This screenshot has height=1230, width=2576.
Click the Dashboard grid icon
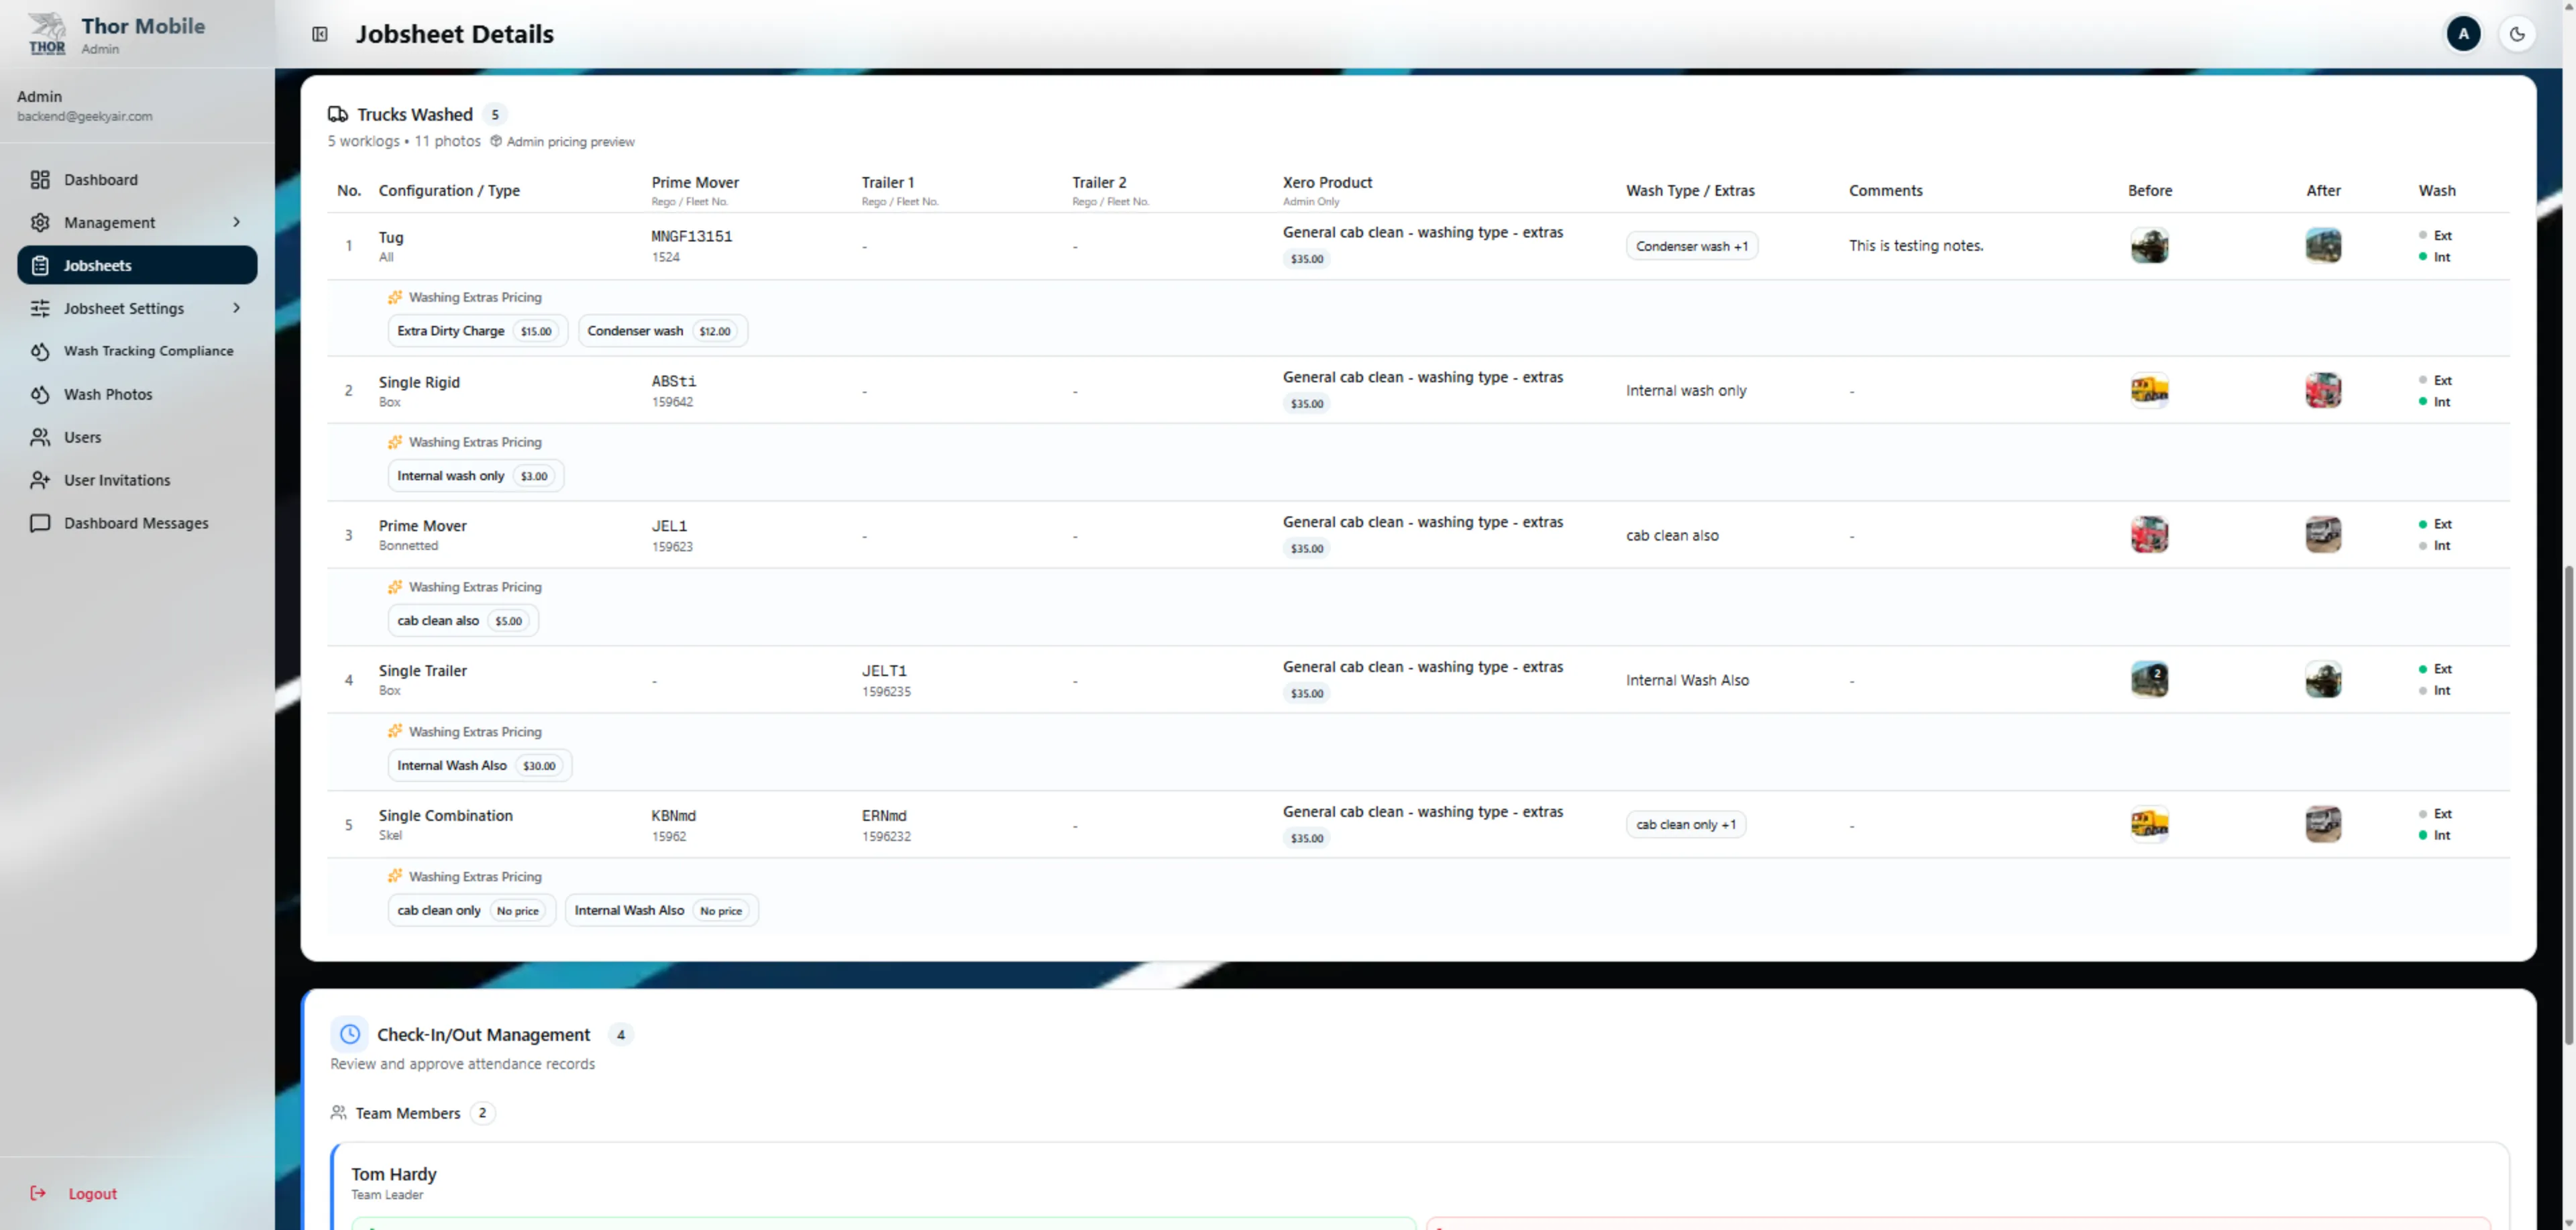40,180
